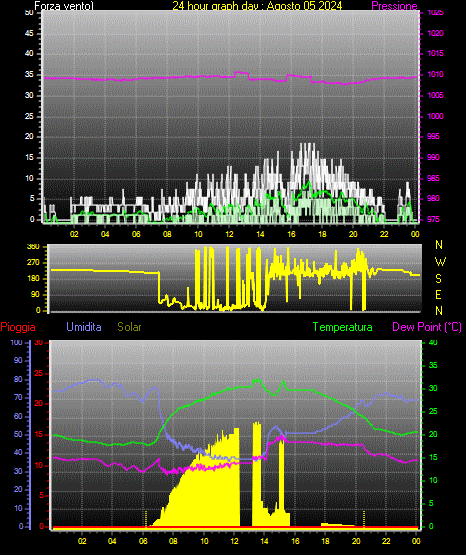Image resolution: width=466 pixels, height=555 pixels.
Task: Click the 18 hour mark under bottom graph
Action: pos(325,541)
